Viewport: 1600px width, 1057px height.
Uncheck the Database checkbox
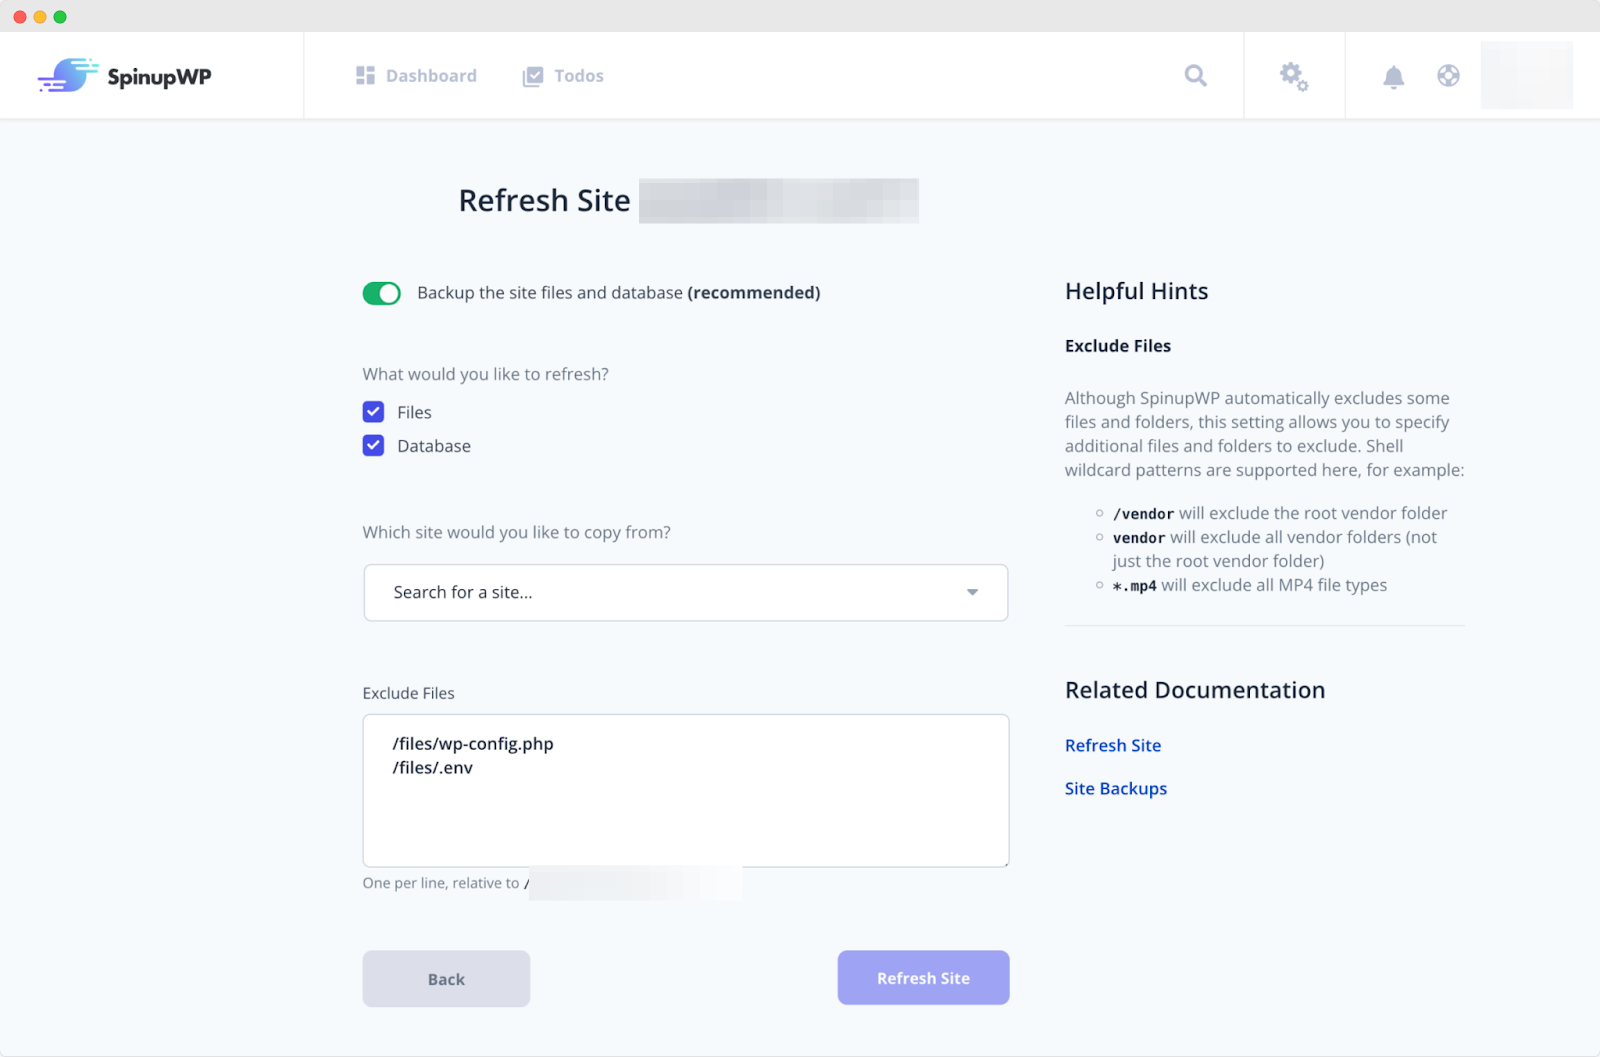pyautogui.click(x=373, y=446)
